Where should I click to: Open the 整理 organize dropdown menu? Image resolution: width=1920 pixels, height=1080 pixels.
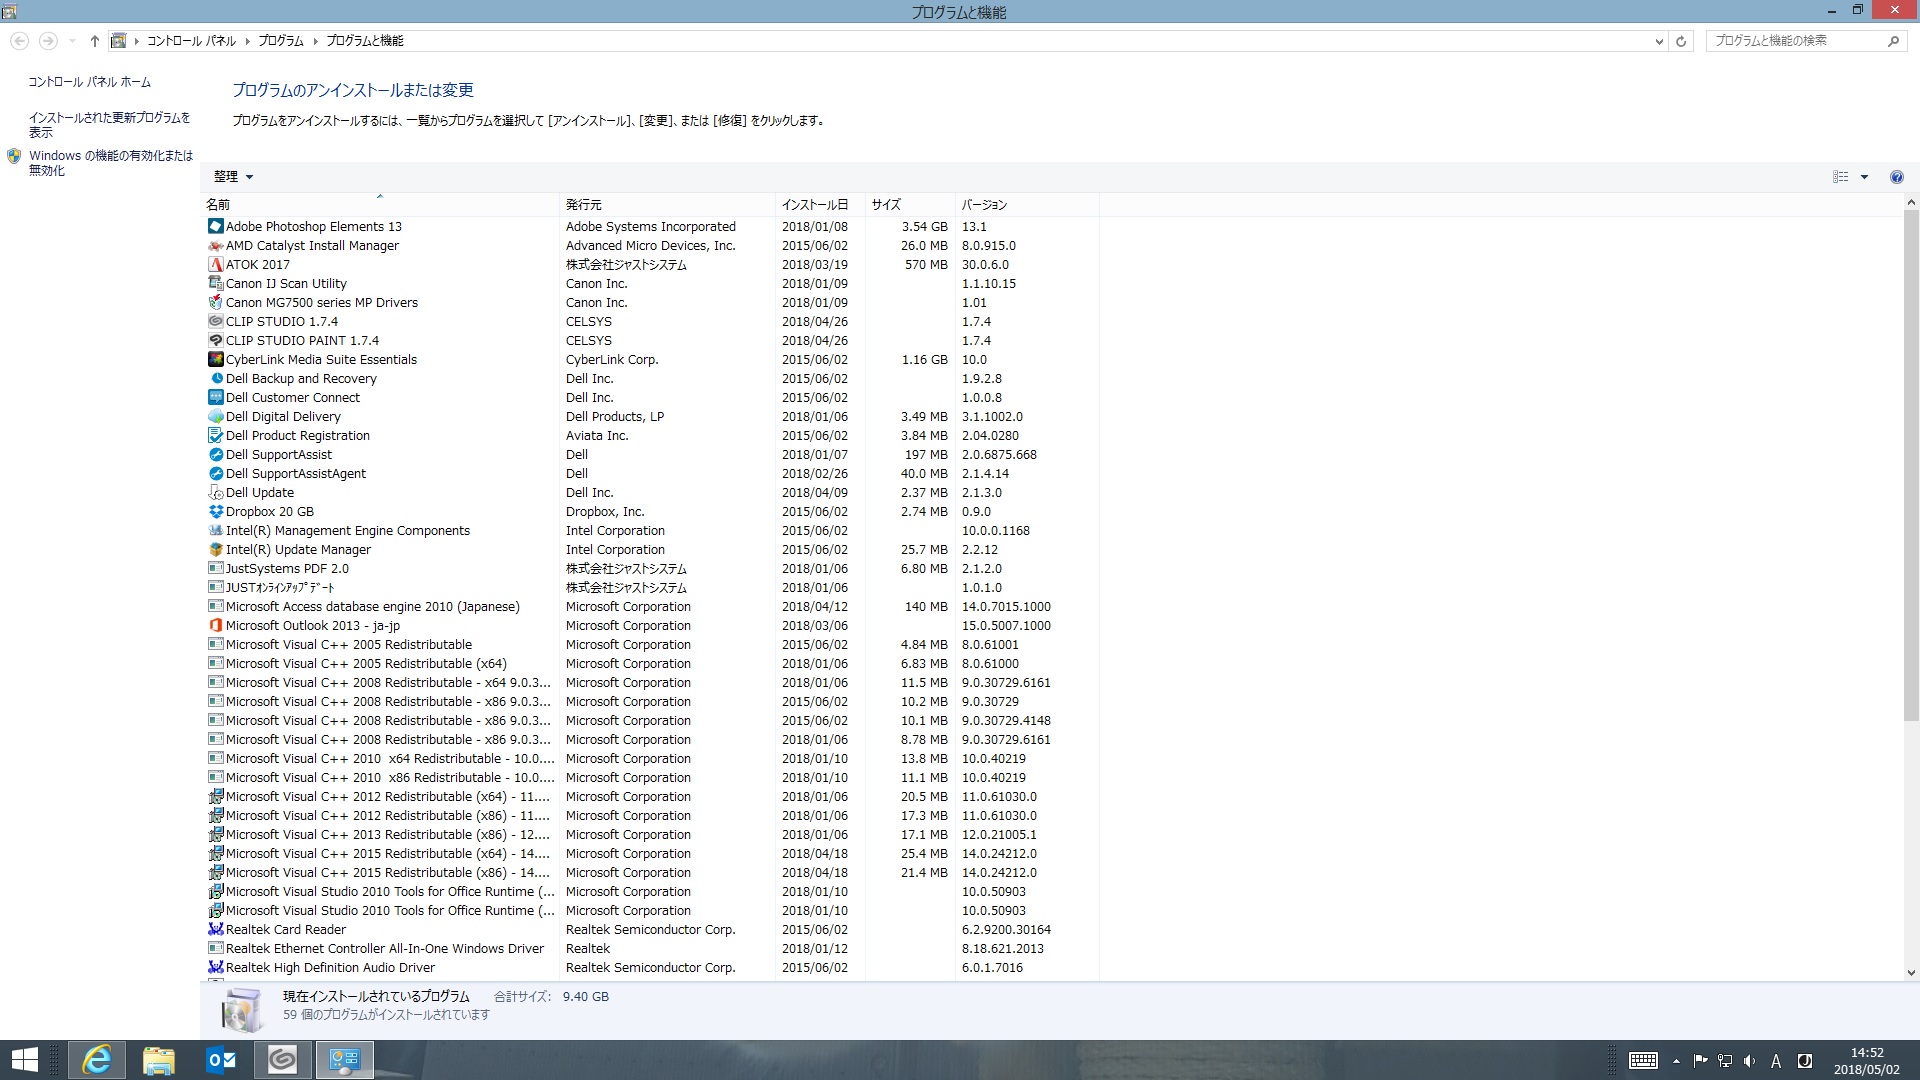tap(233, 177)
